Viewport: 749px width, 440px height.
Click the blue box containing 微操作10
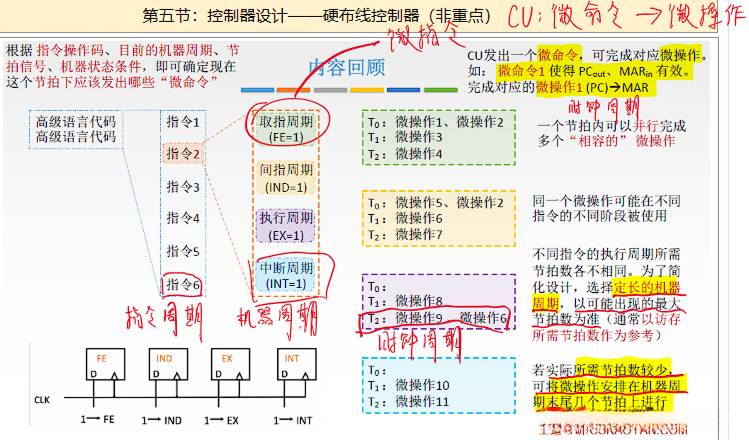point(439,386)
